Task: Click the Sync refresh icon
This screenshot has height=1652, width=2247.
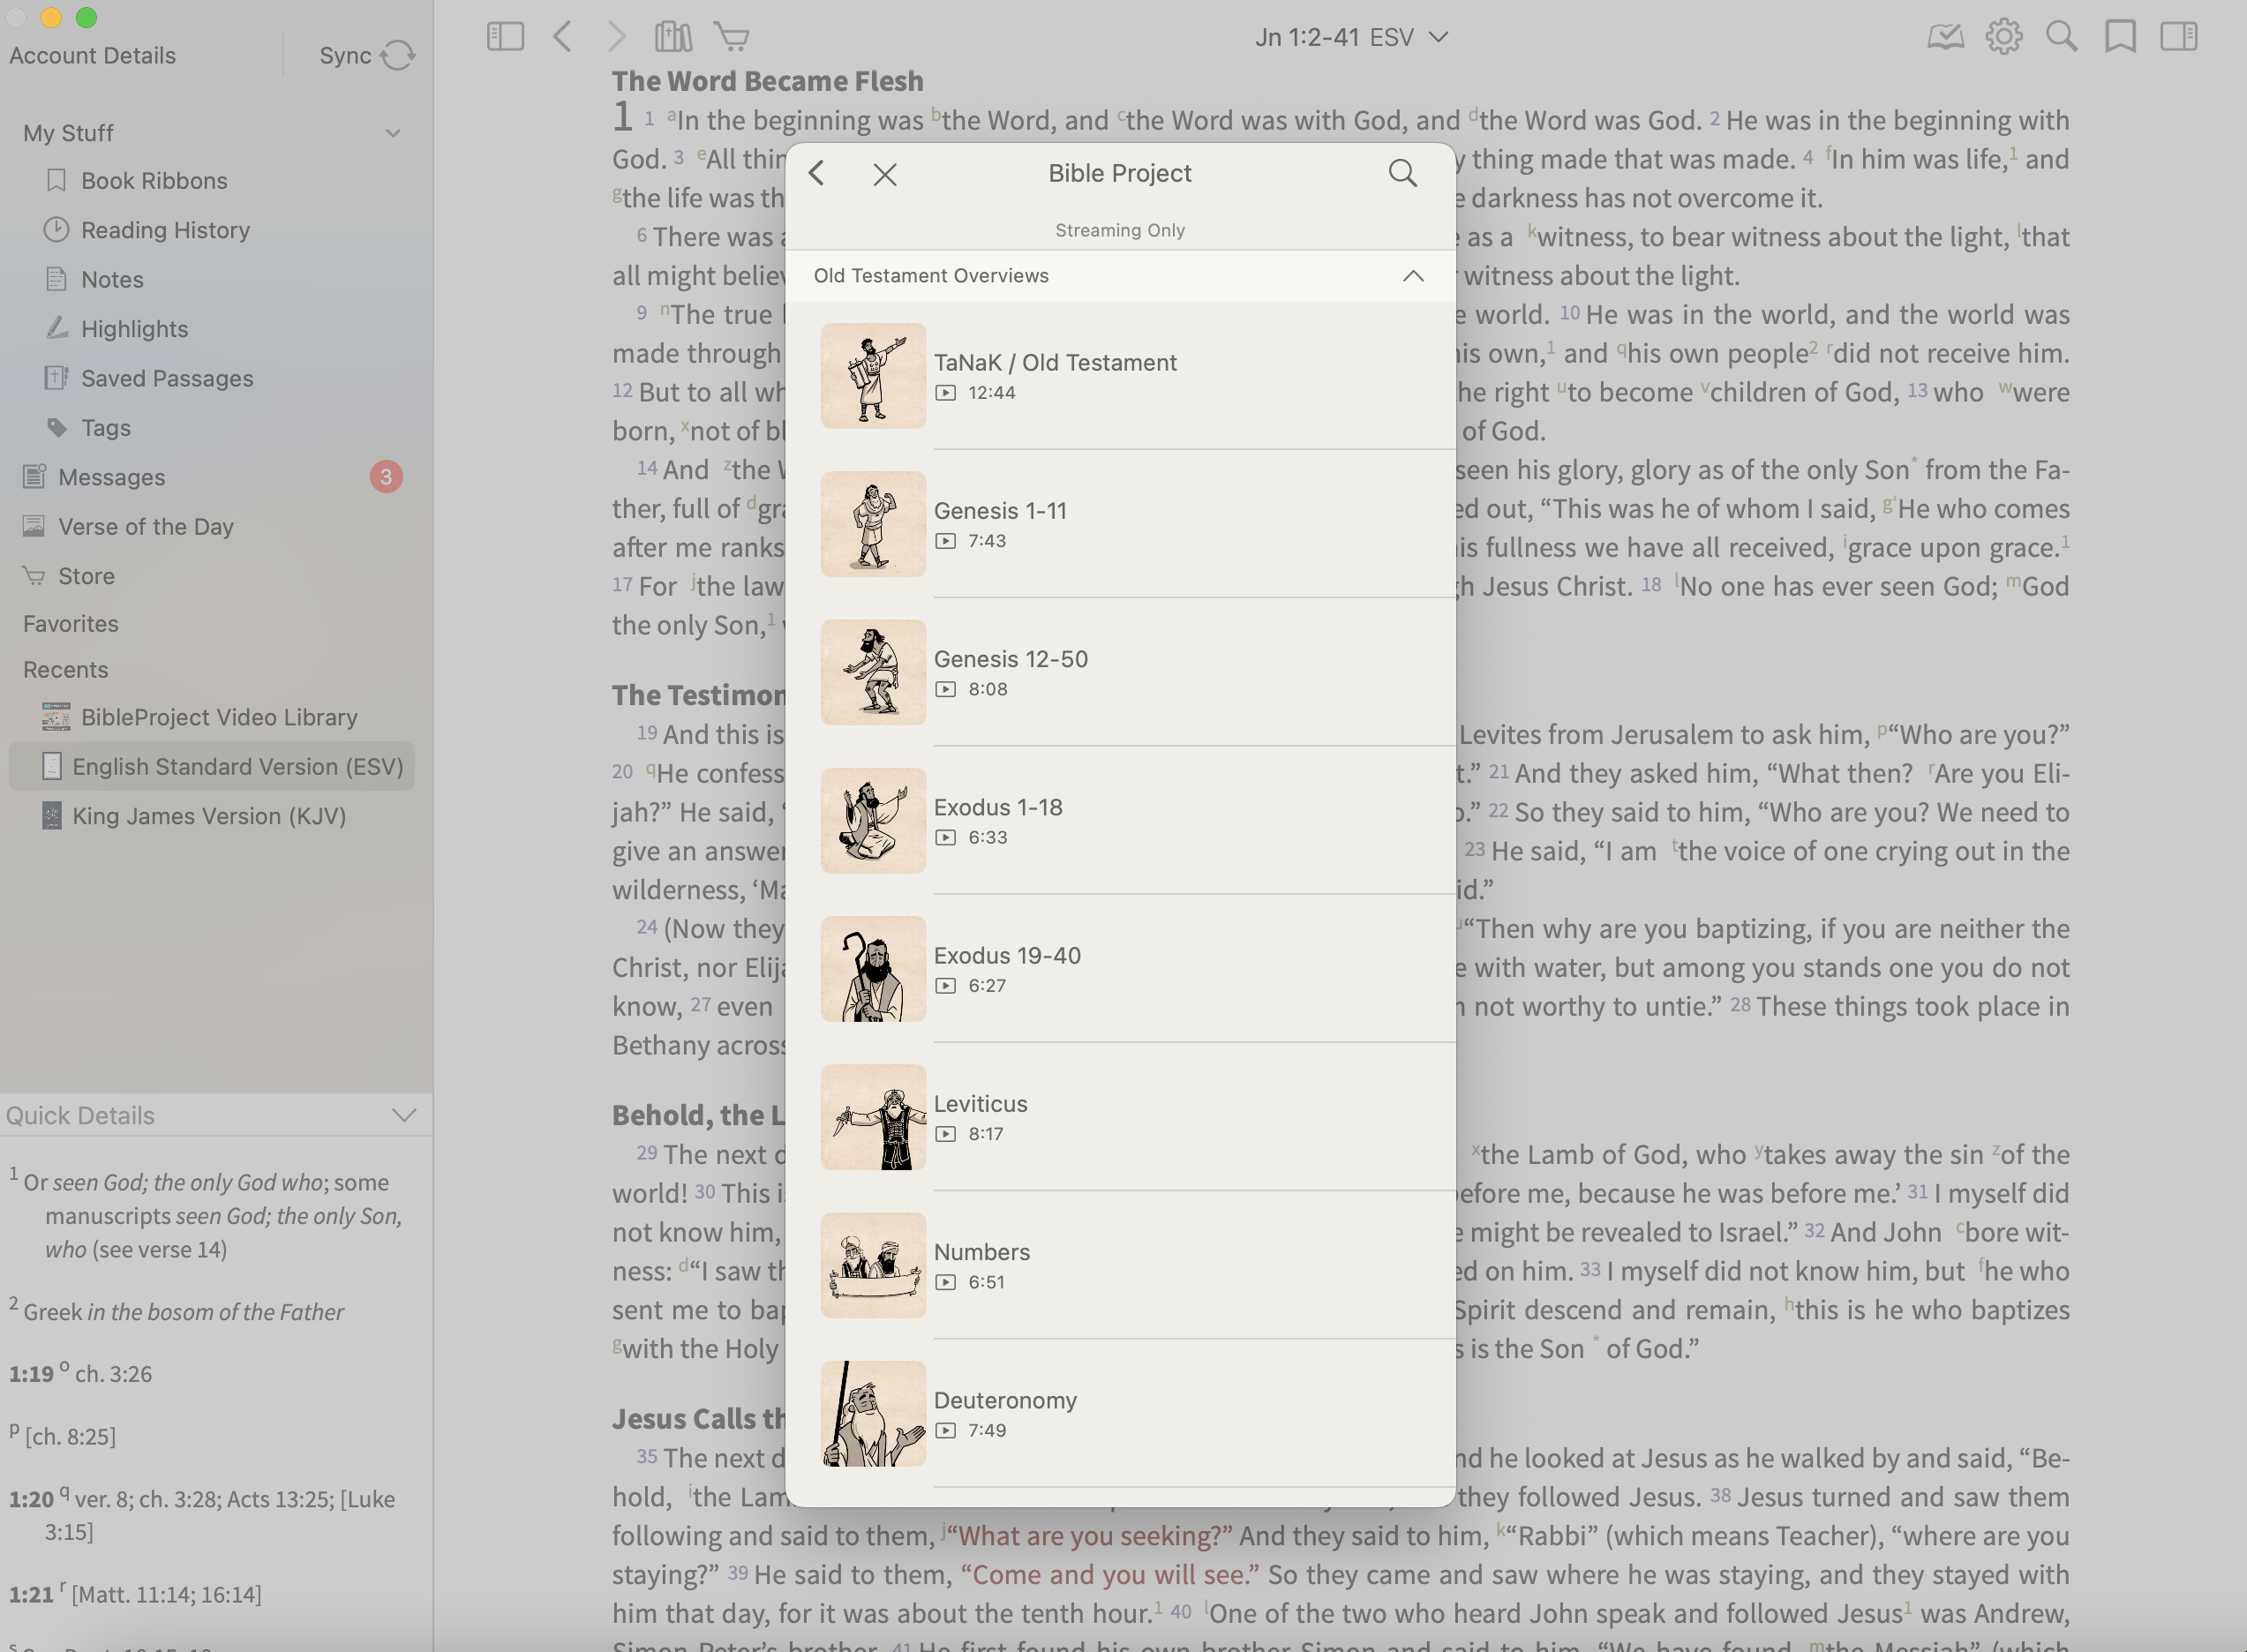Action: pos(397,56)
